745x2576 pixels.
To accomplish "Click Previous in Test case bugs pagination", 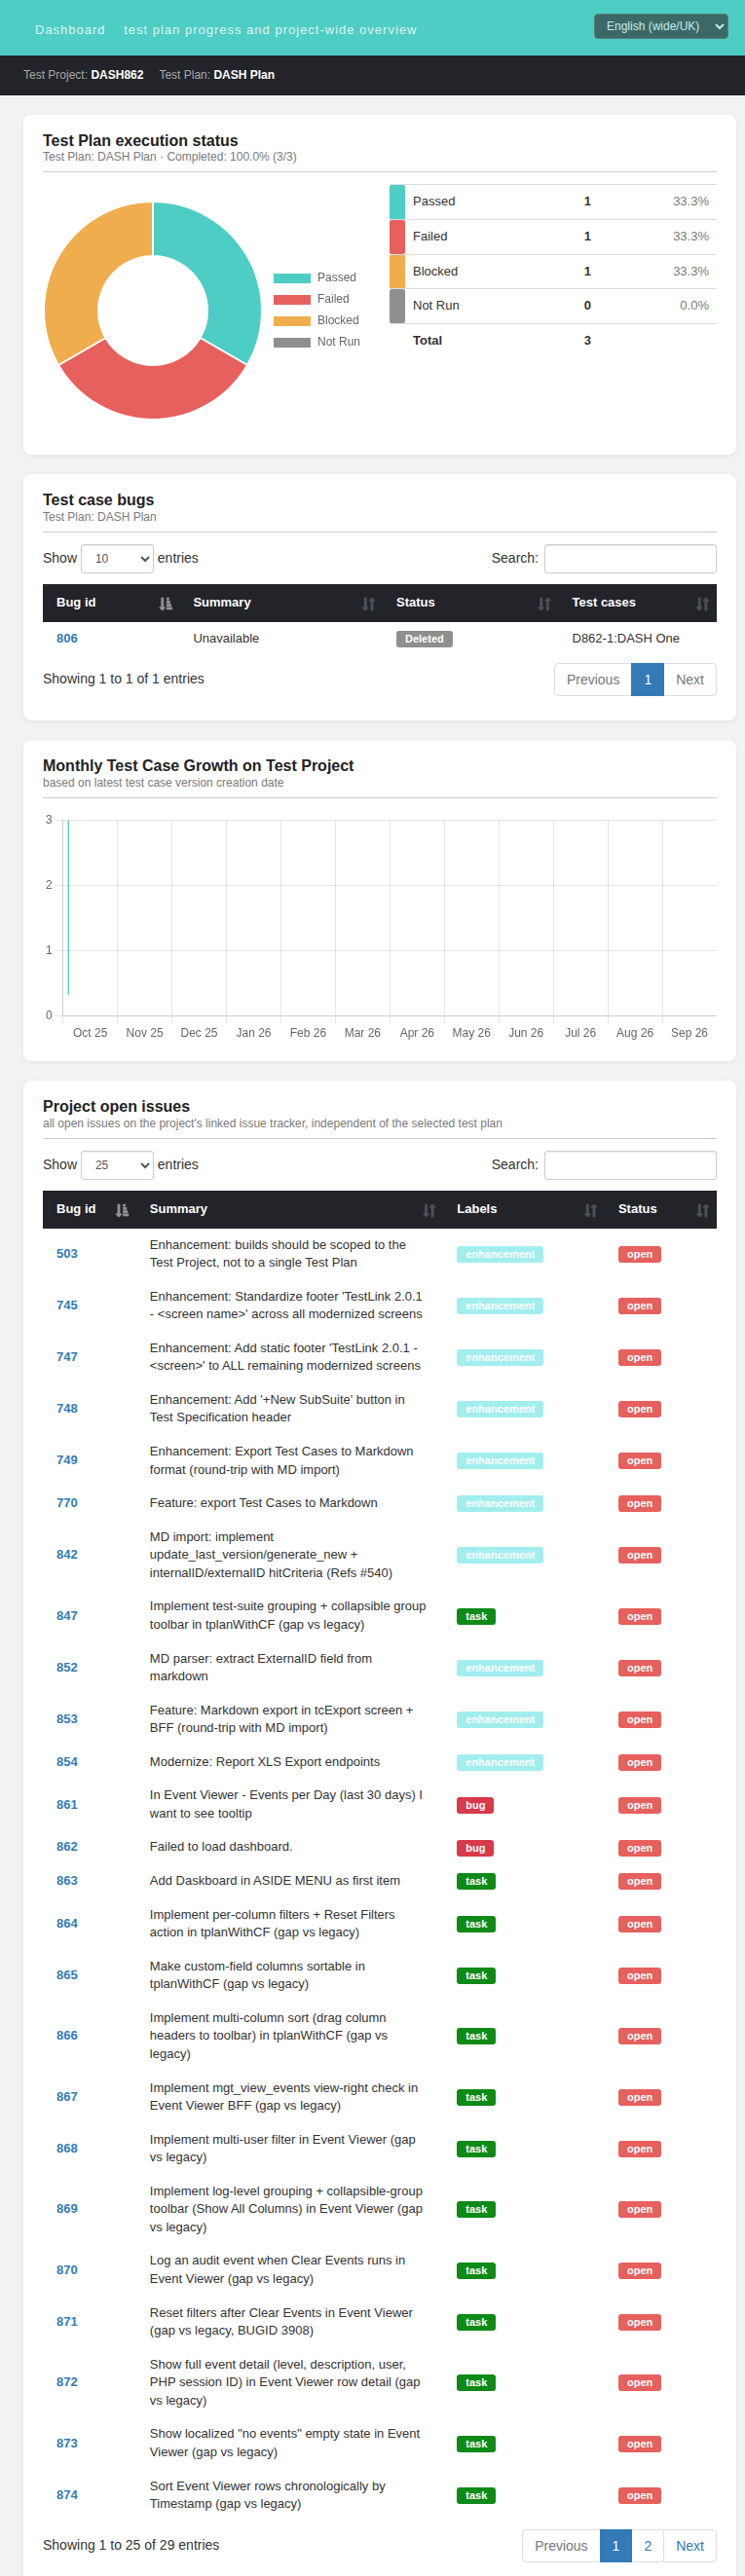I will coord(593,679).
